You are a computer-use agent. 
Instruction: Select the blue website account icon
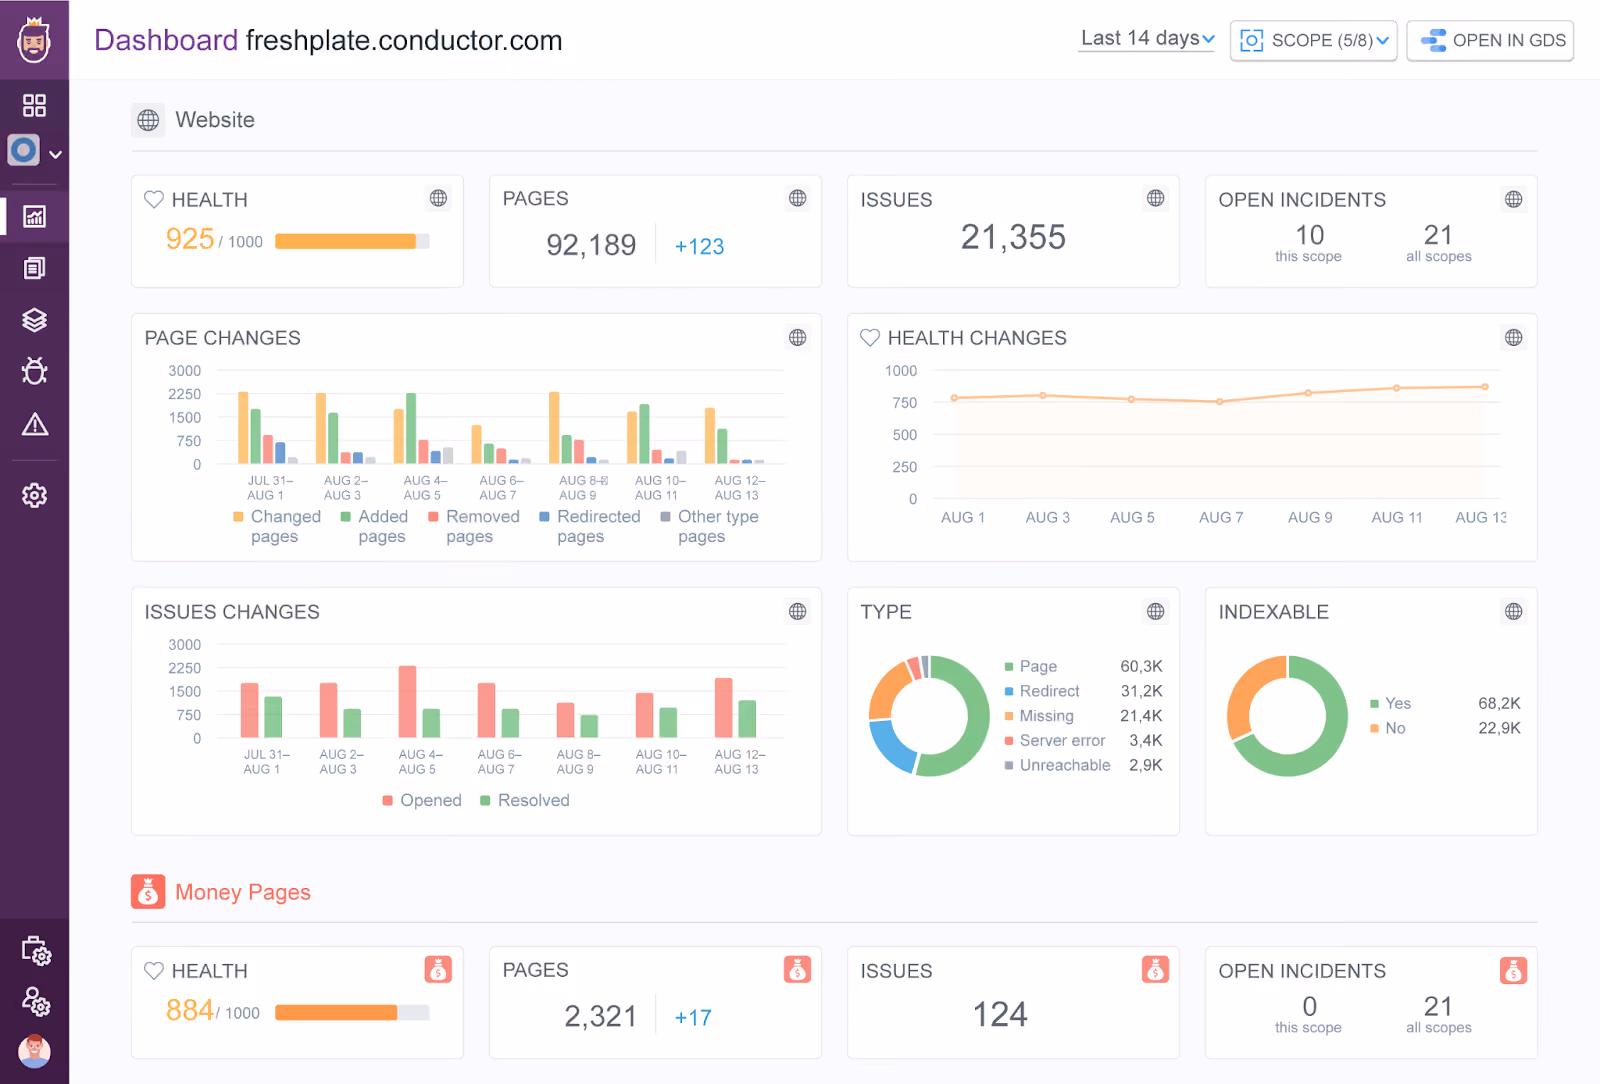point(24,151)
